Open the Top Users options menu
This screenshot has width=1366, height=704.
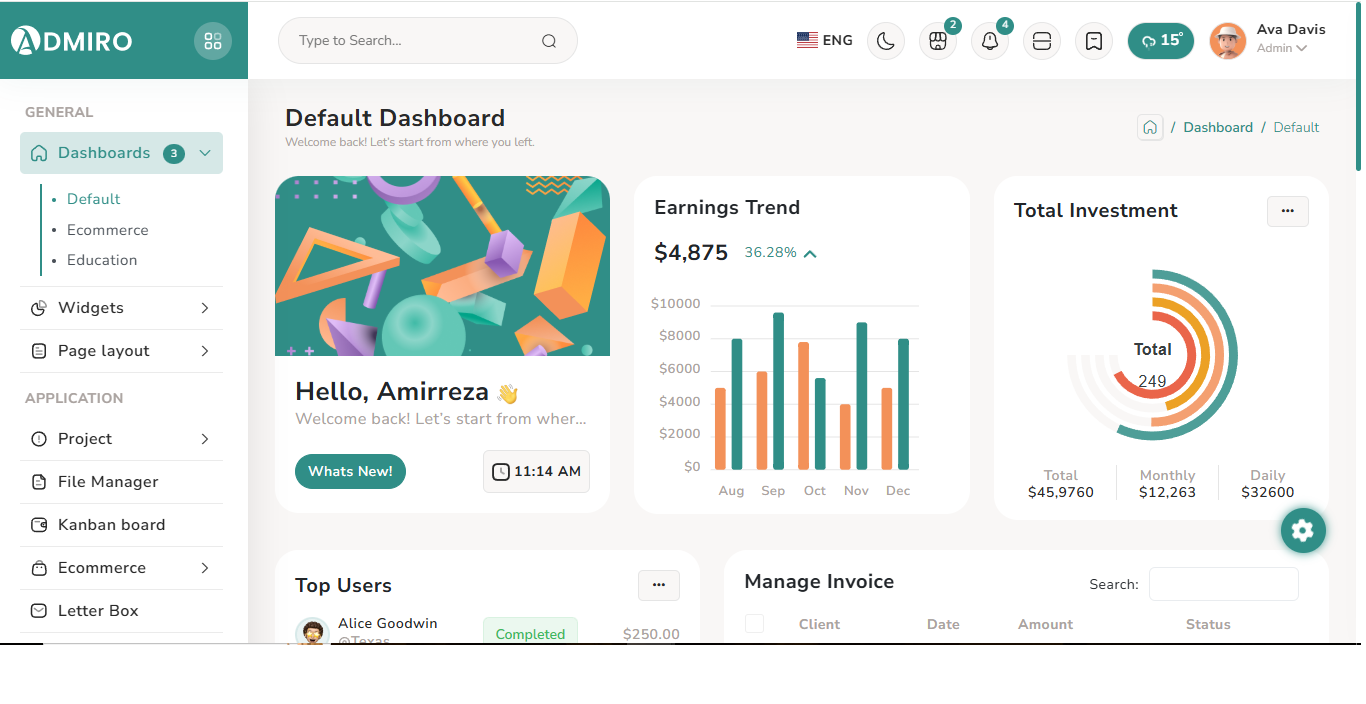659,585
